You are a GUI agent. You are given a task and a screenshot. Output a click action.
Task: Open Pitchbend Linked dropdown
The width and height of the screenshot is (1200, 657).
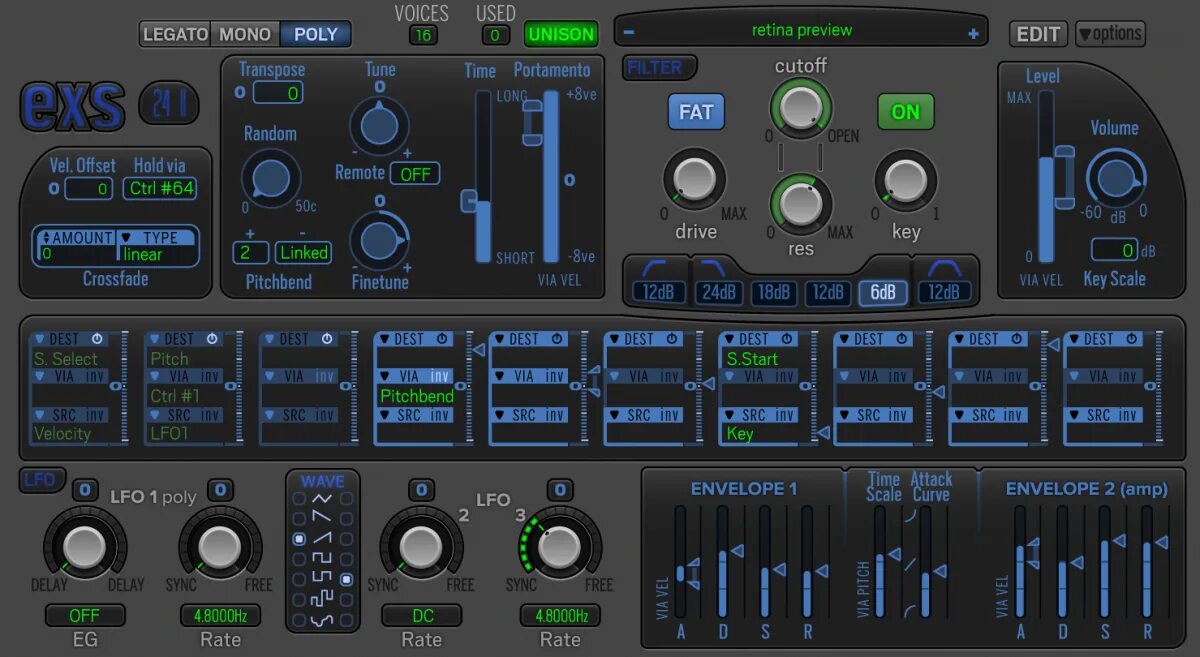(x=304, y=253)
